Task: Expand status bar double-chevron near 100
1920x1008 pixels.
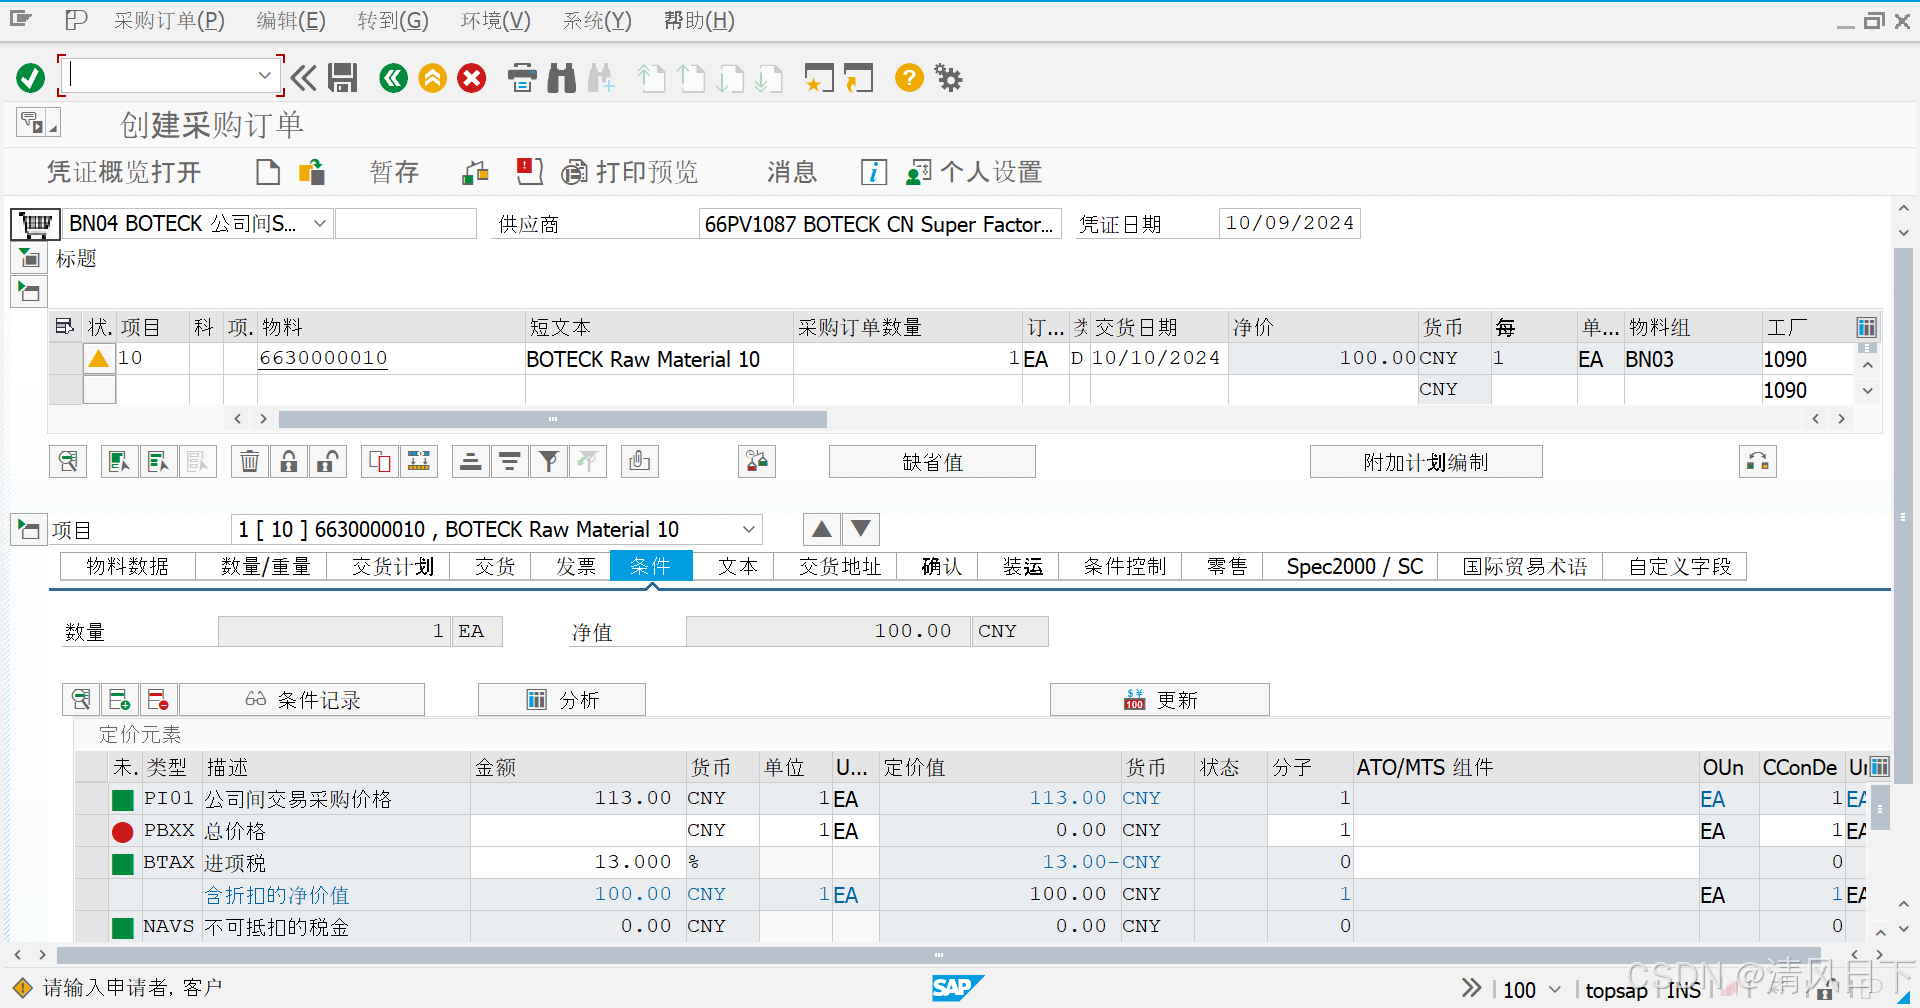Action: pyautogui.click(x=1471, y=988)
